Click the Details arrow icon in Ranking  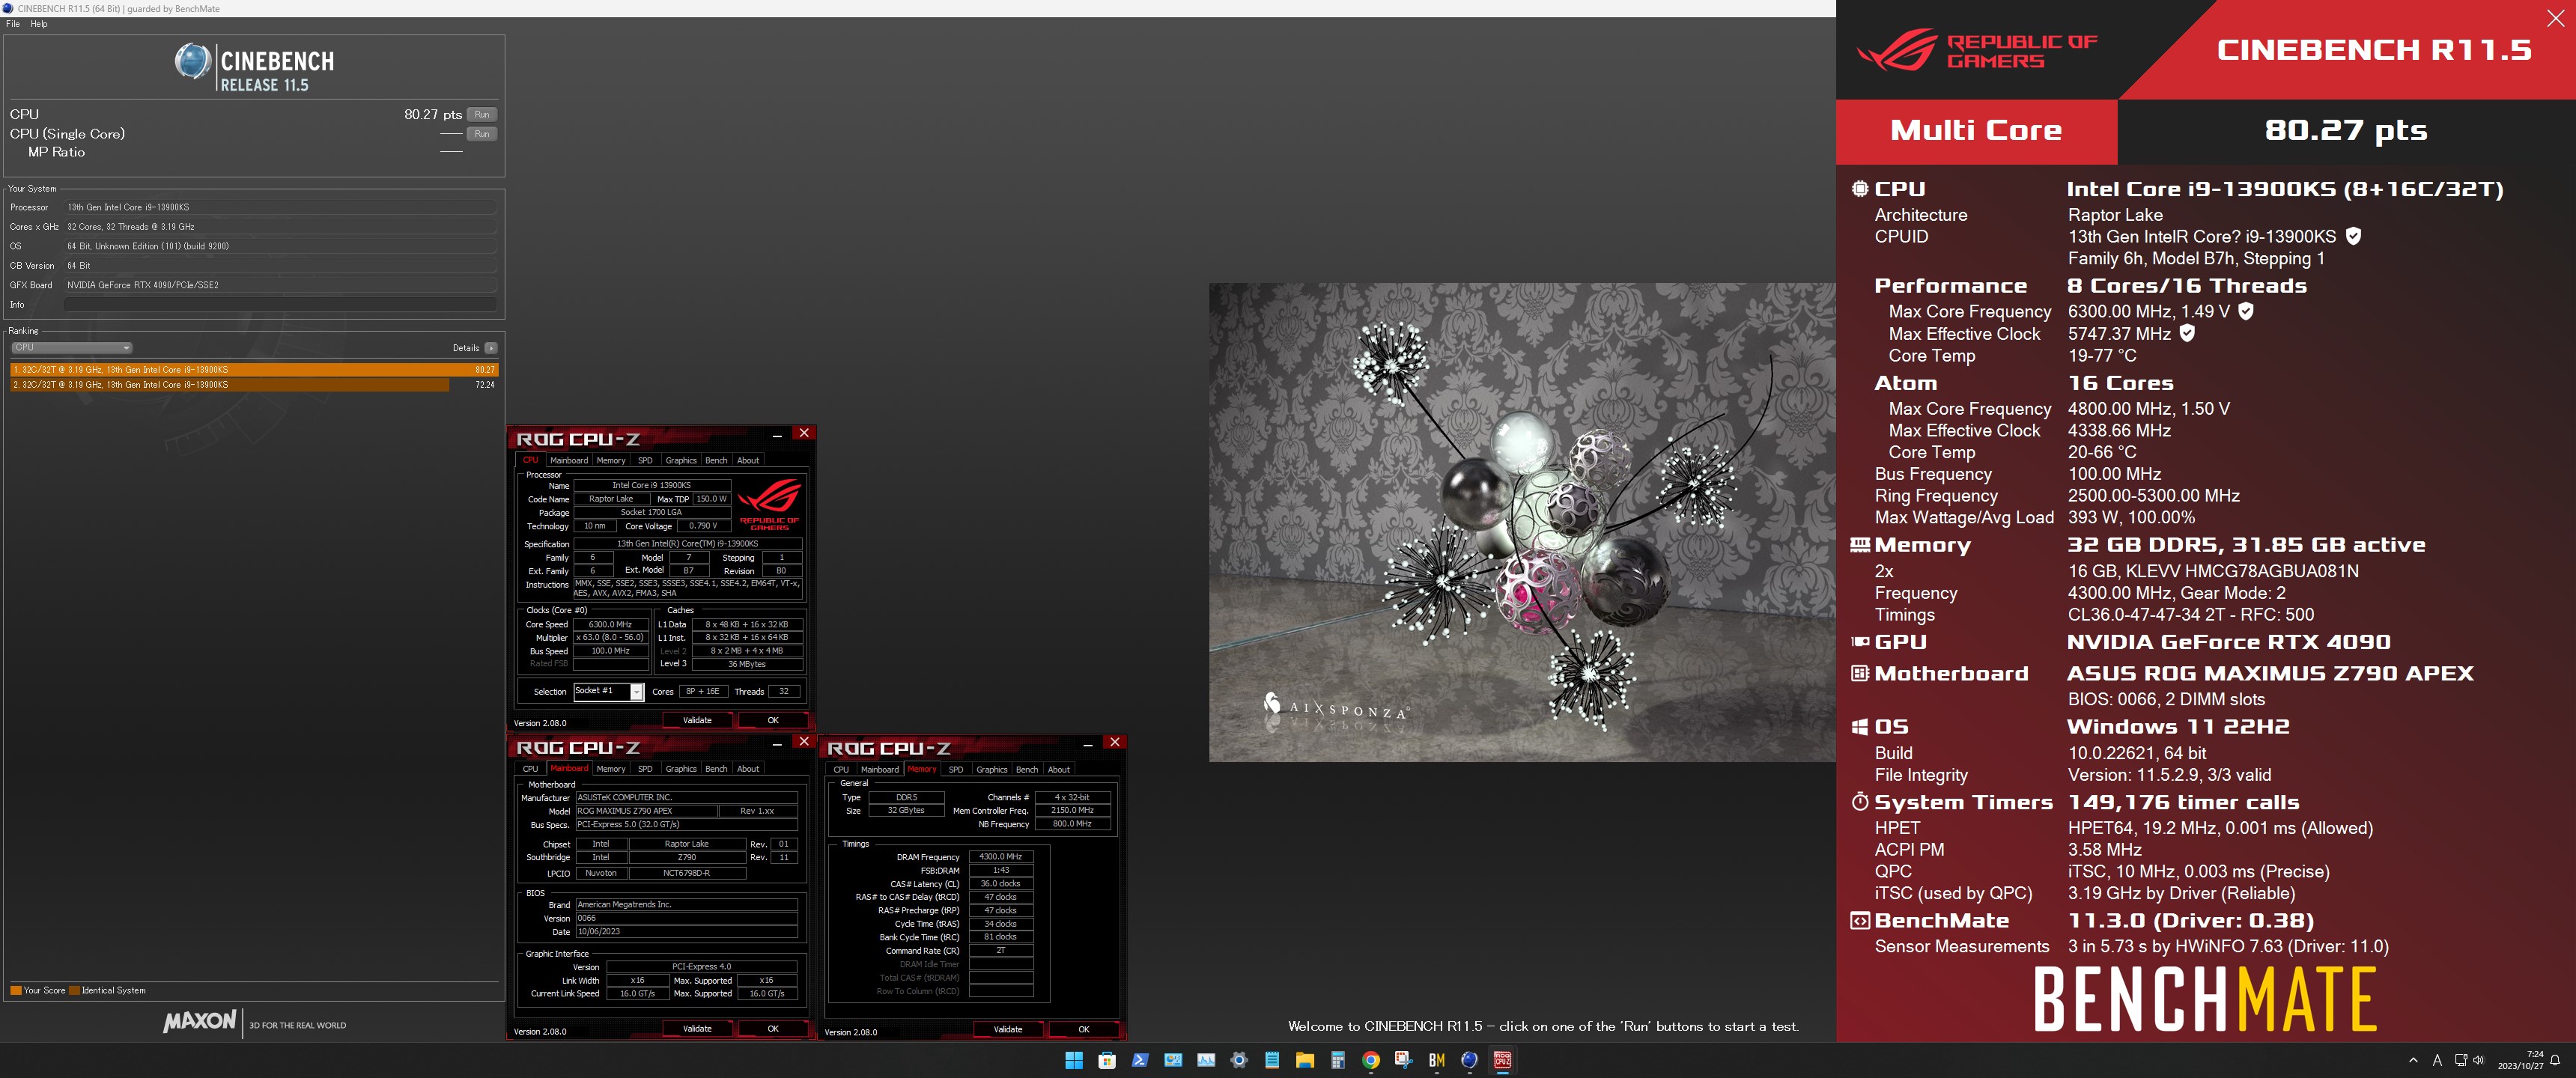click(490, 348)
